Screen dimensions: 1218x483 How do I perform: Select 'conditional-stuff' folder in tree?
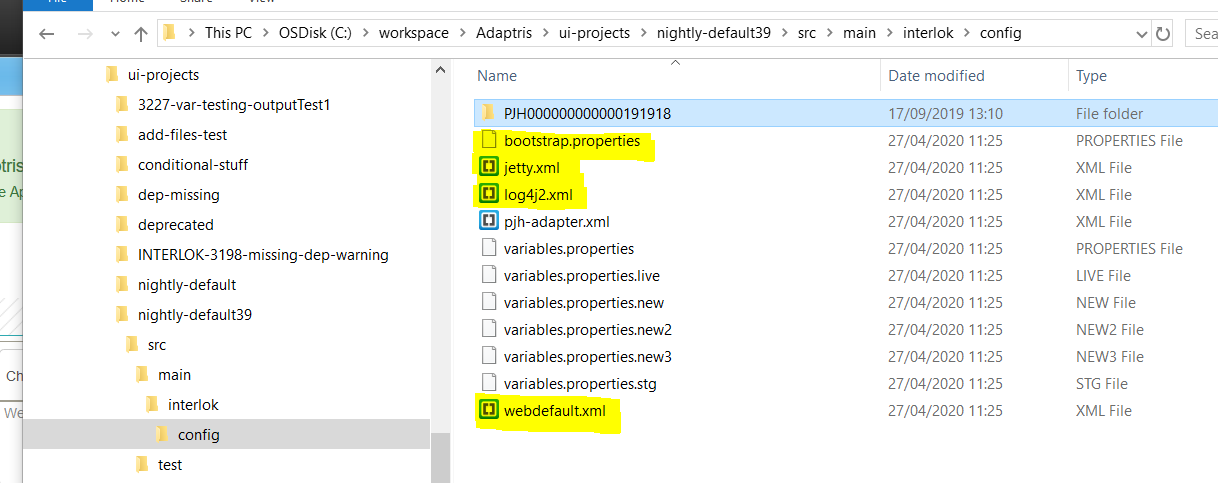pos(193,165)
